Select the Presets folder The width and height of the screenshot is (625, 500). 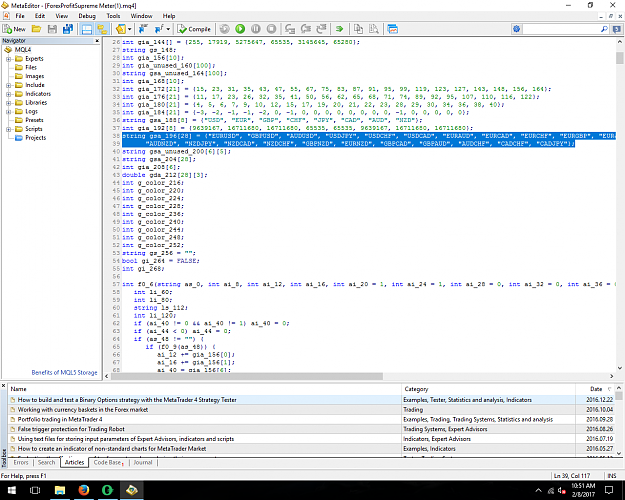[x=34, y=120]
